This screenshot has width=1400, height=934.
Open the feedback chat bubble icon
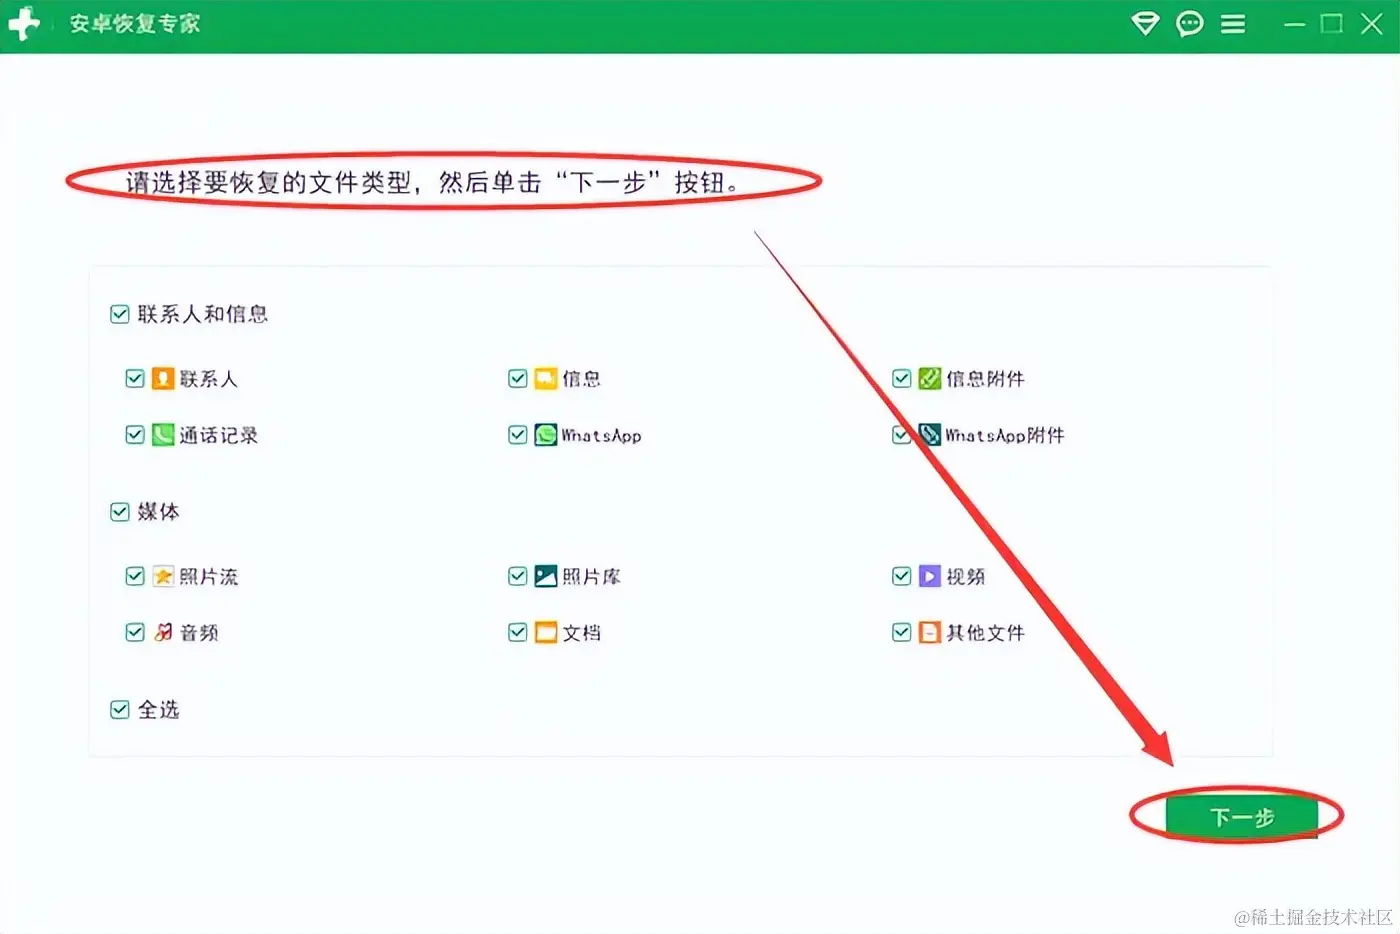[x=1189, y=23]
